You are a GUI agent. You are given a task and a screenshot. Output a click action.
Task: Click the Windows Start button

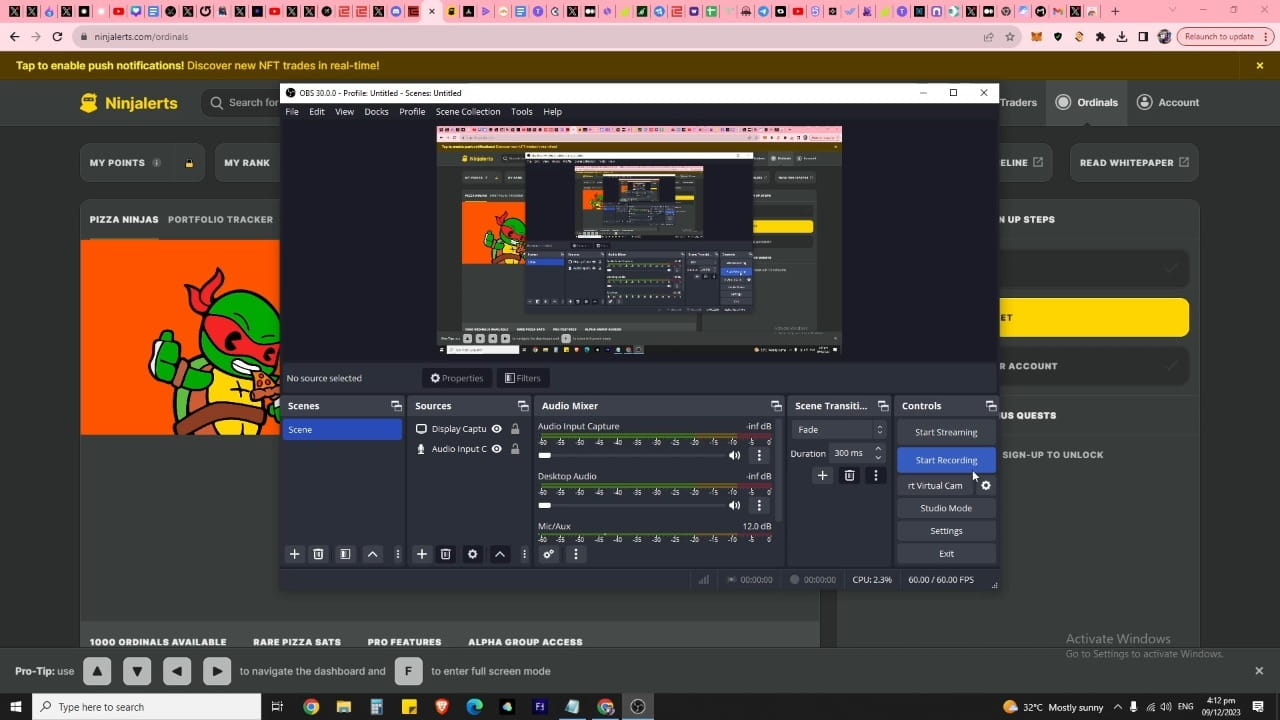click(16, 707)
